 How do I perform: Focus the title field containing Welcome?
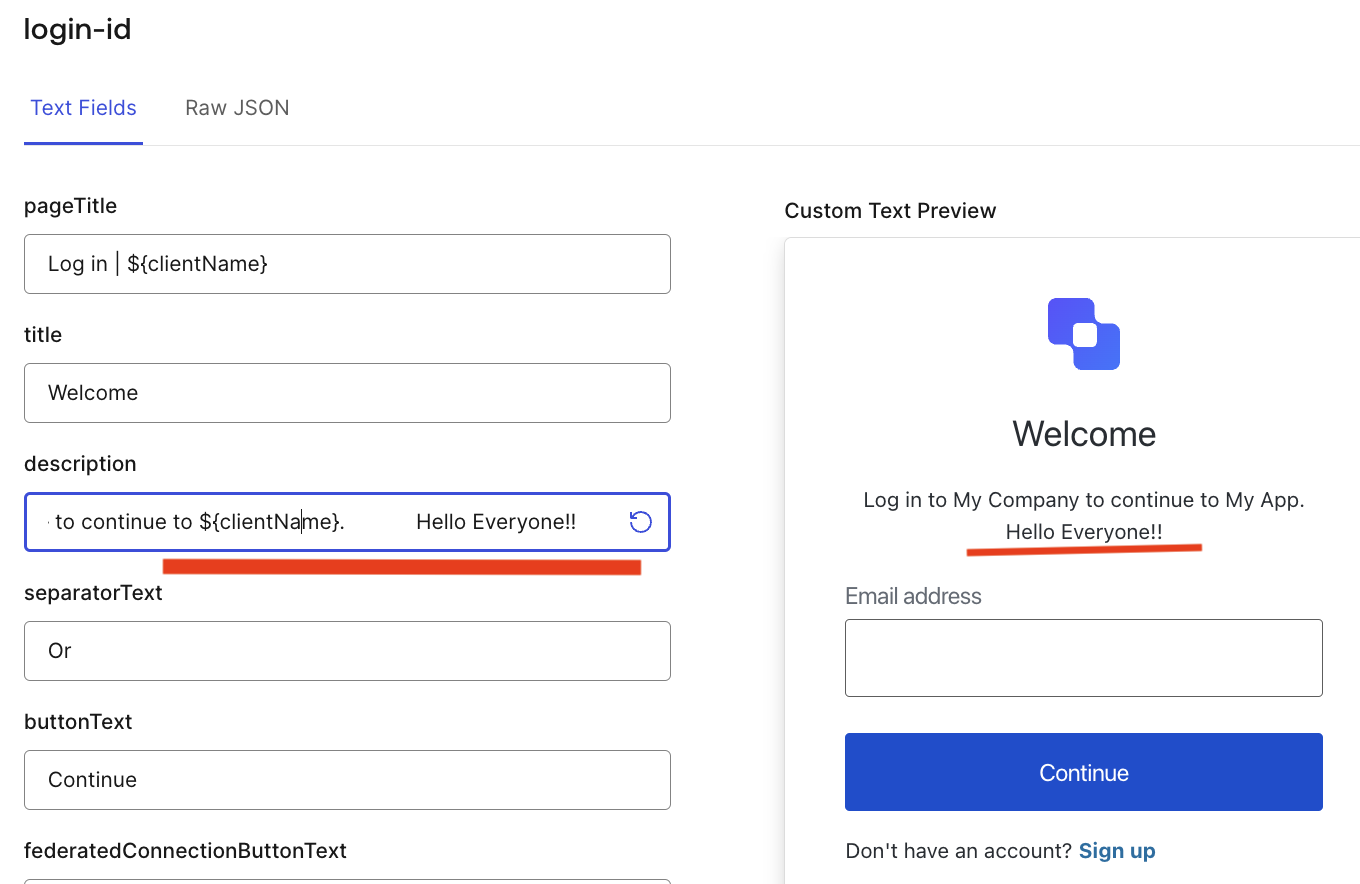coord(347,393)
